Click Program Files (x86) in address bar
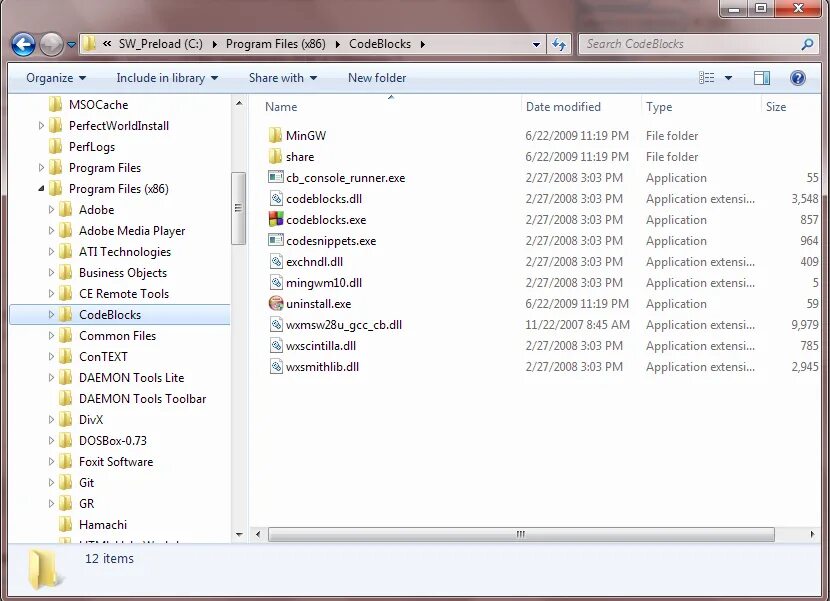This screenshot has height=601, width=830. (x=276, y=44)
